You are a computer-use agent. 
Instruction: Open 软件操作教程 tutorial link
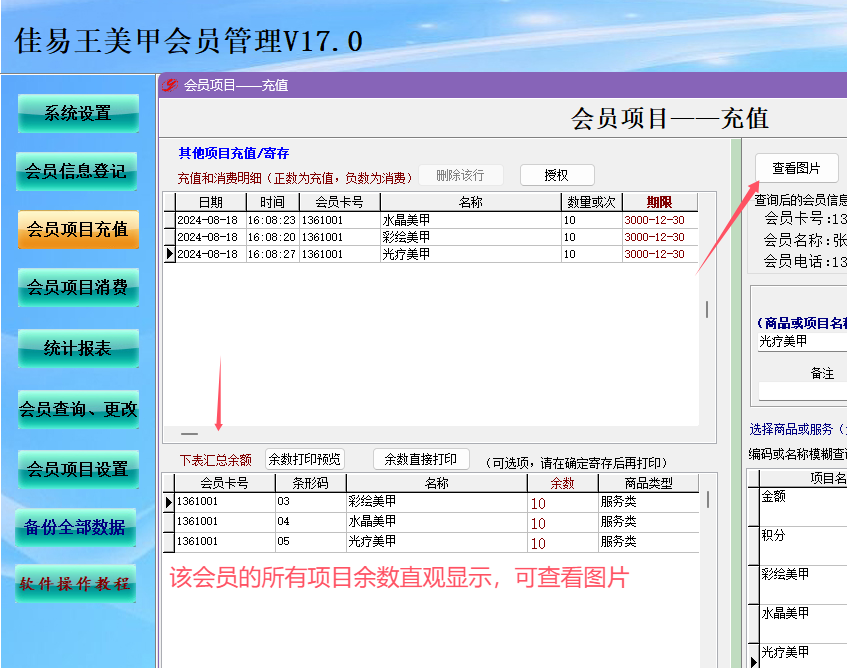75,584
